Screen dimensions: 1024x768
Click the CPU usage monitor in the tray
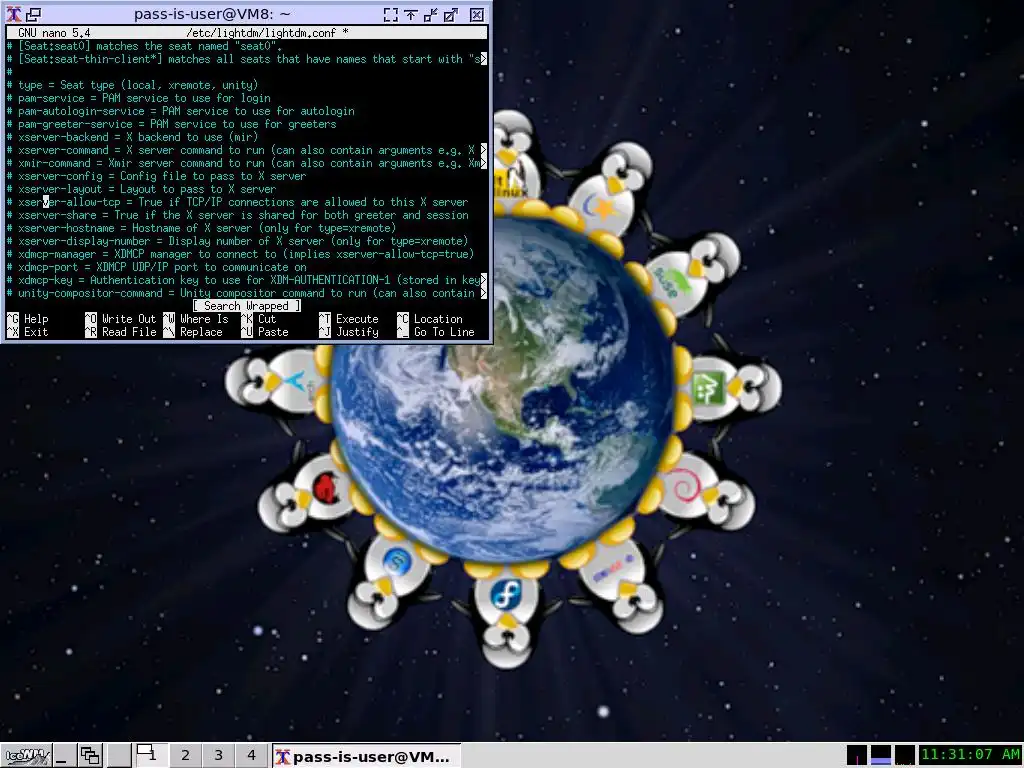click(856, 755)
